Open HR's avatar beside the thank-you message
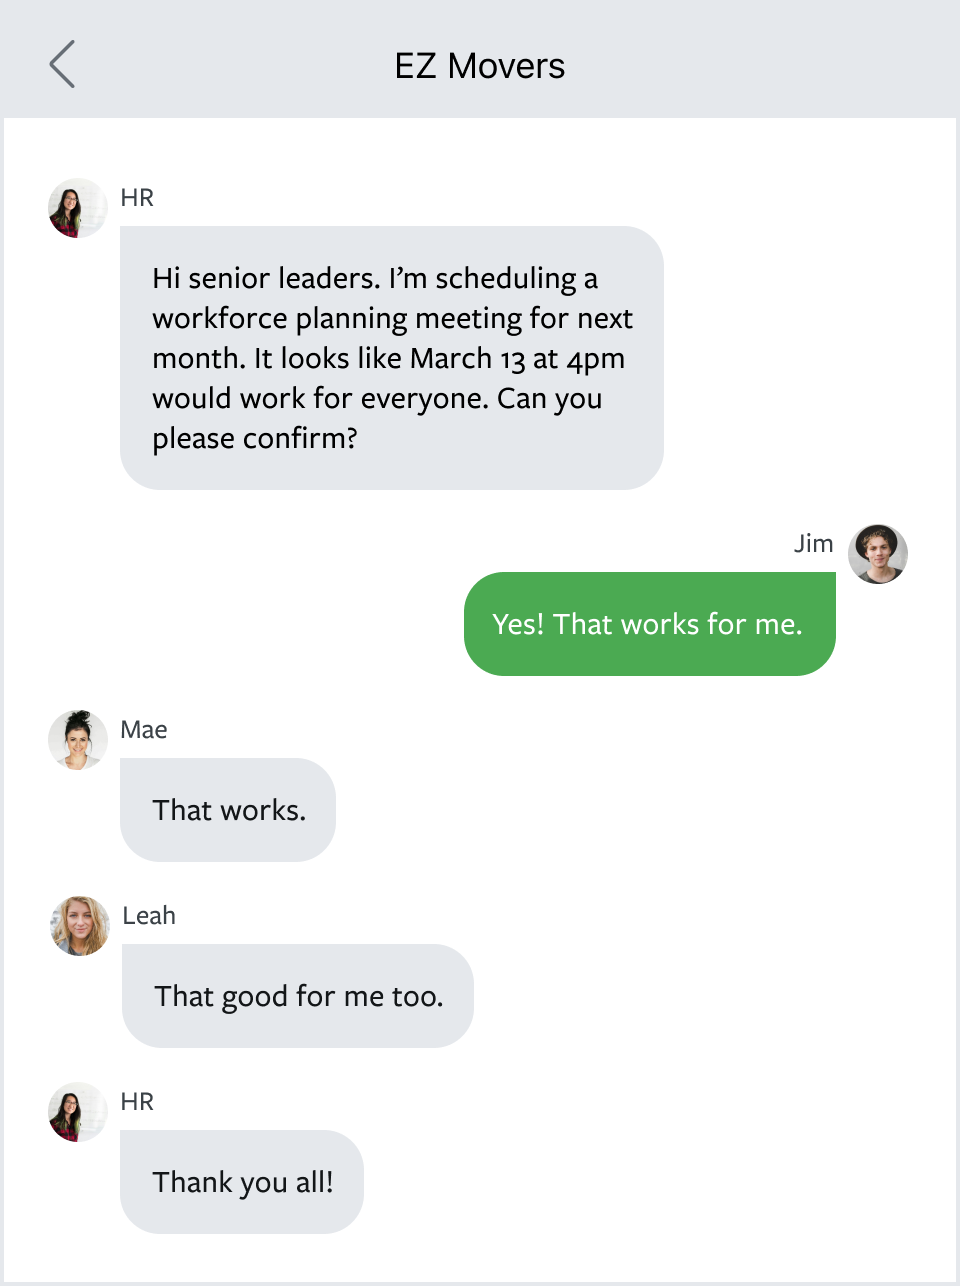The width and height of the screenshot is (960, 1286). [x=76, y=1112]
